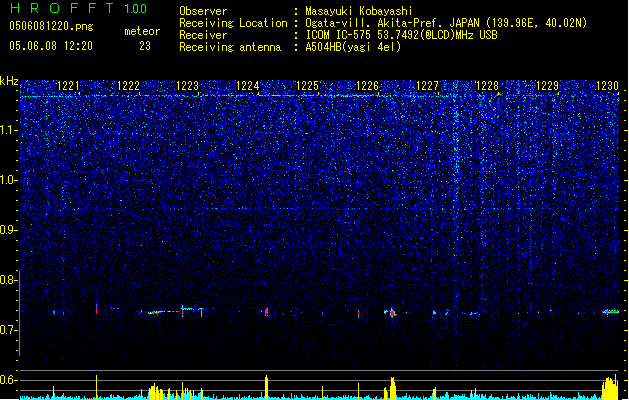Click the red meteor echo just after 1226
The width and height of the screenshot is (629, 400).
[392, 313]
